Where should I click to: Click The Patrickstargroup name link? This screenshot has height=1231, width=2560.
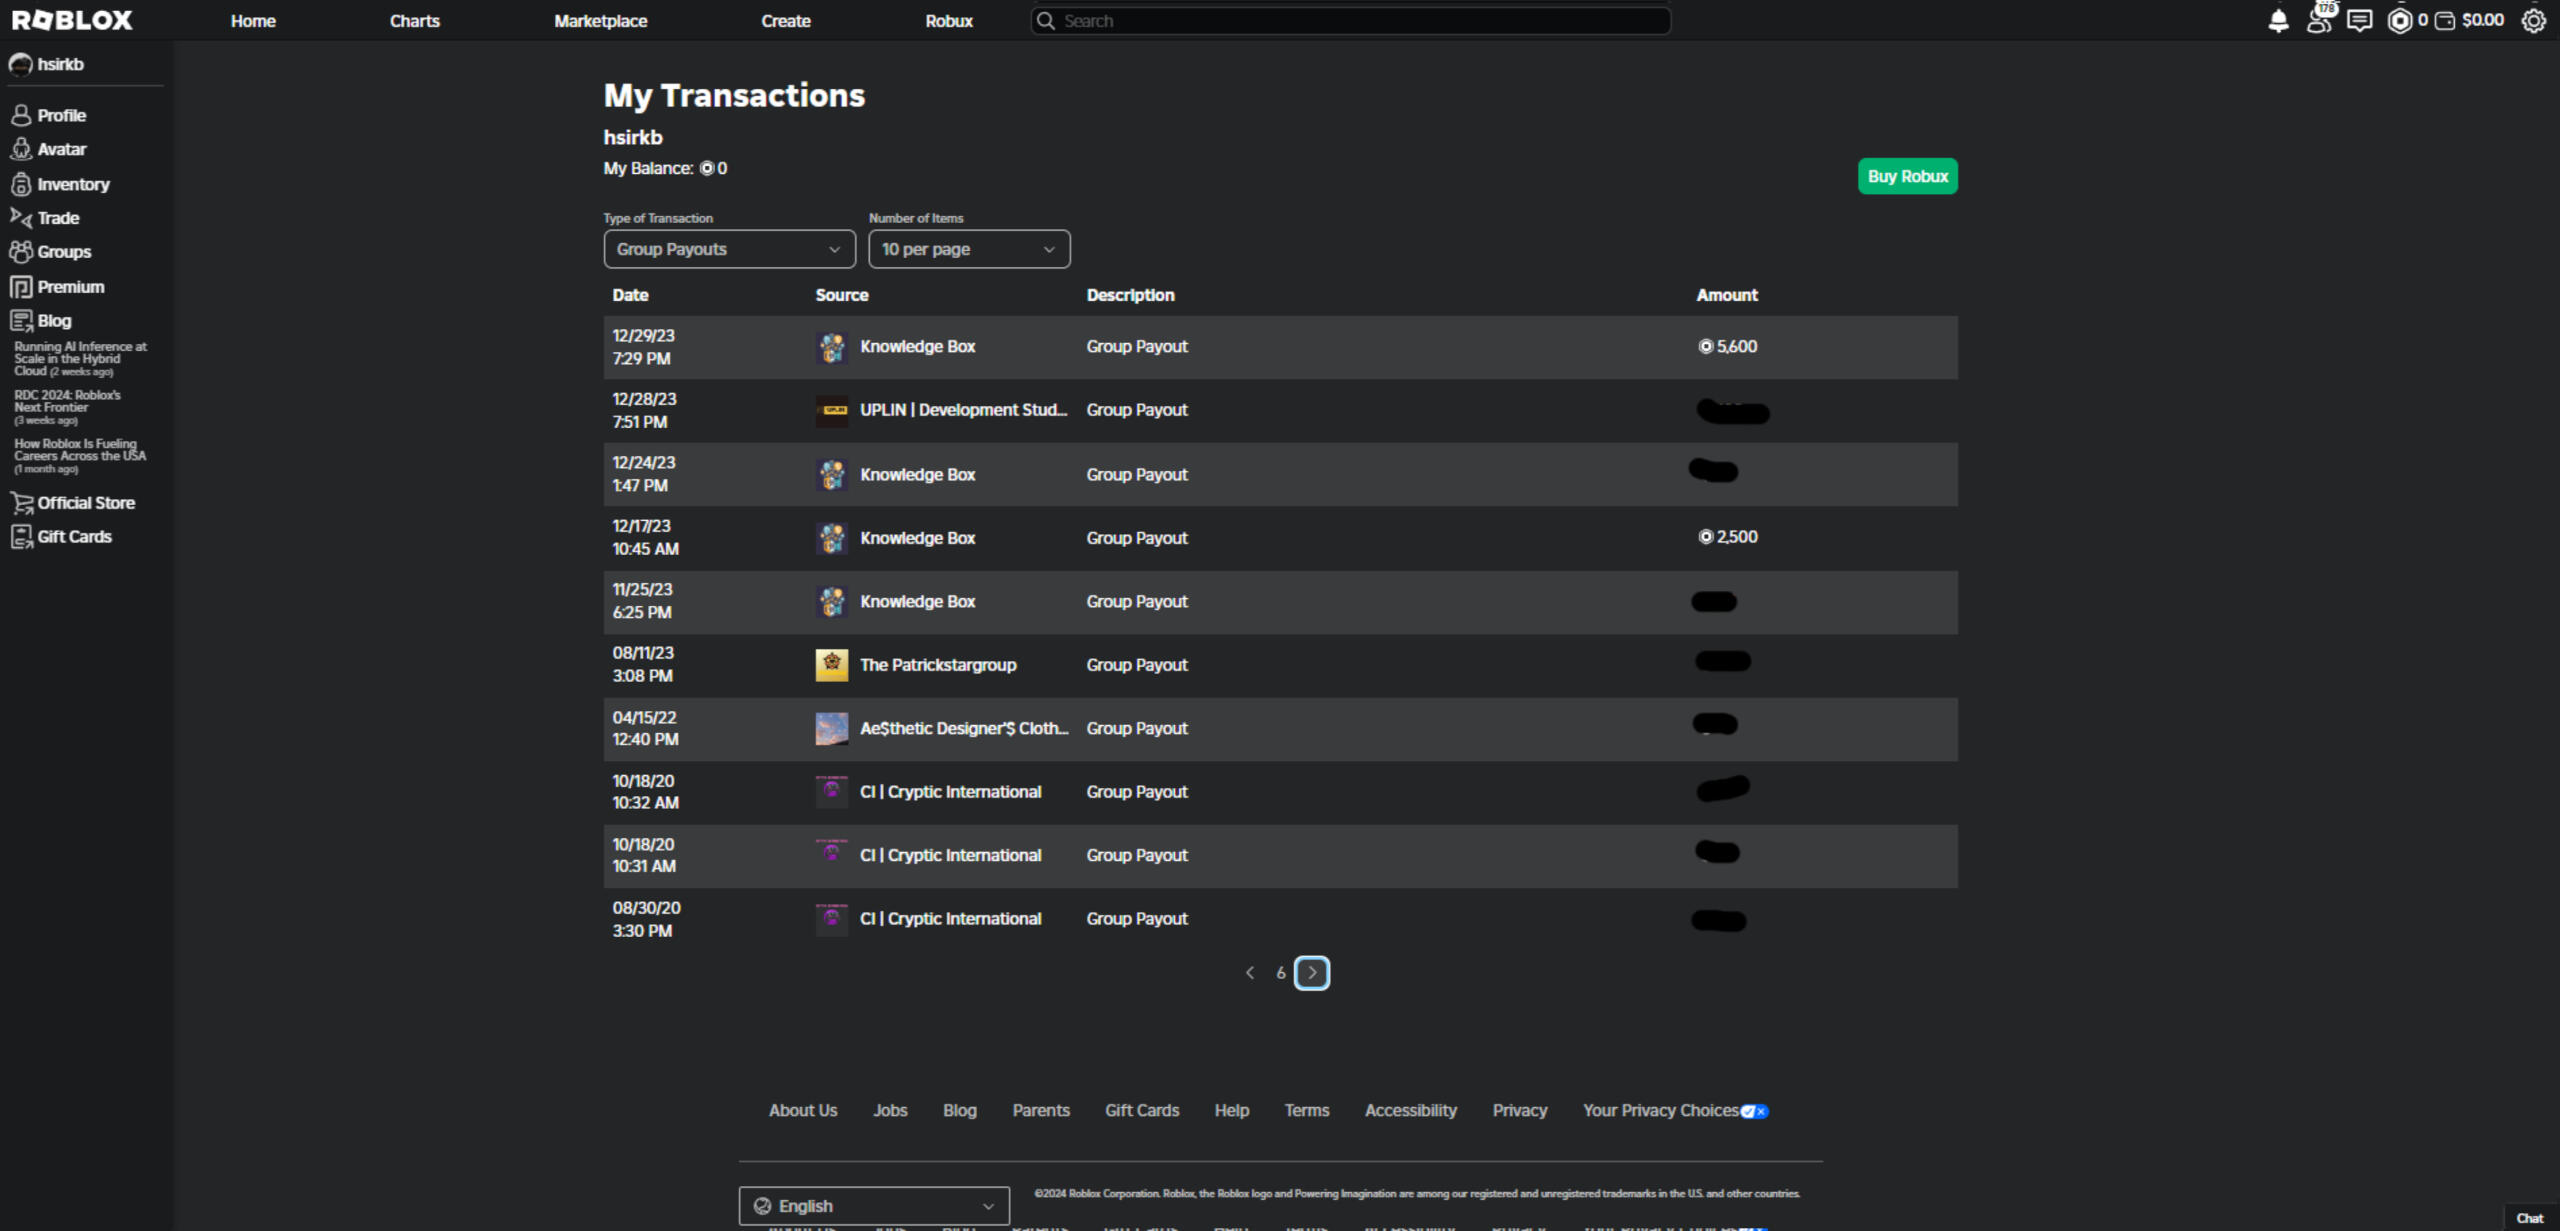pos(938,665)
